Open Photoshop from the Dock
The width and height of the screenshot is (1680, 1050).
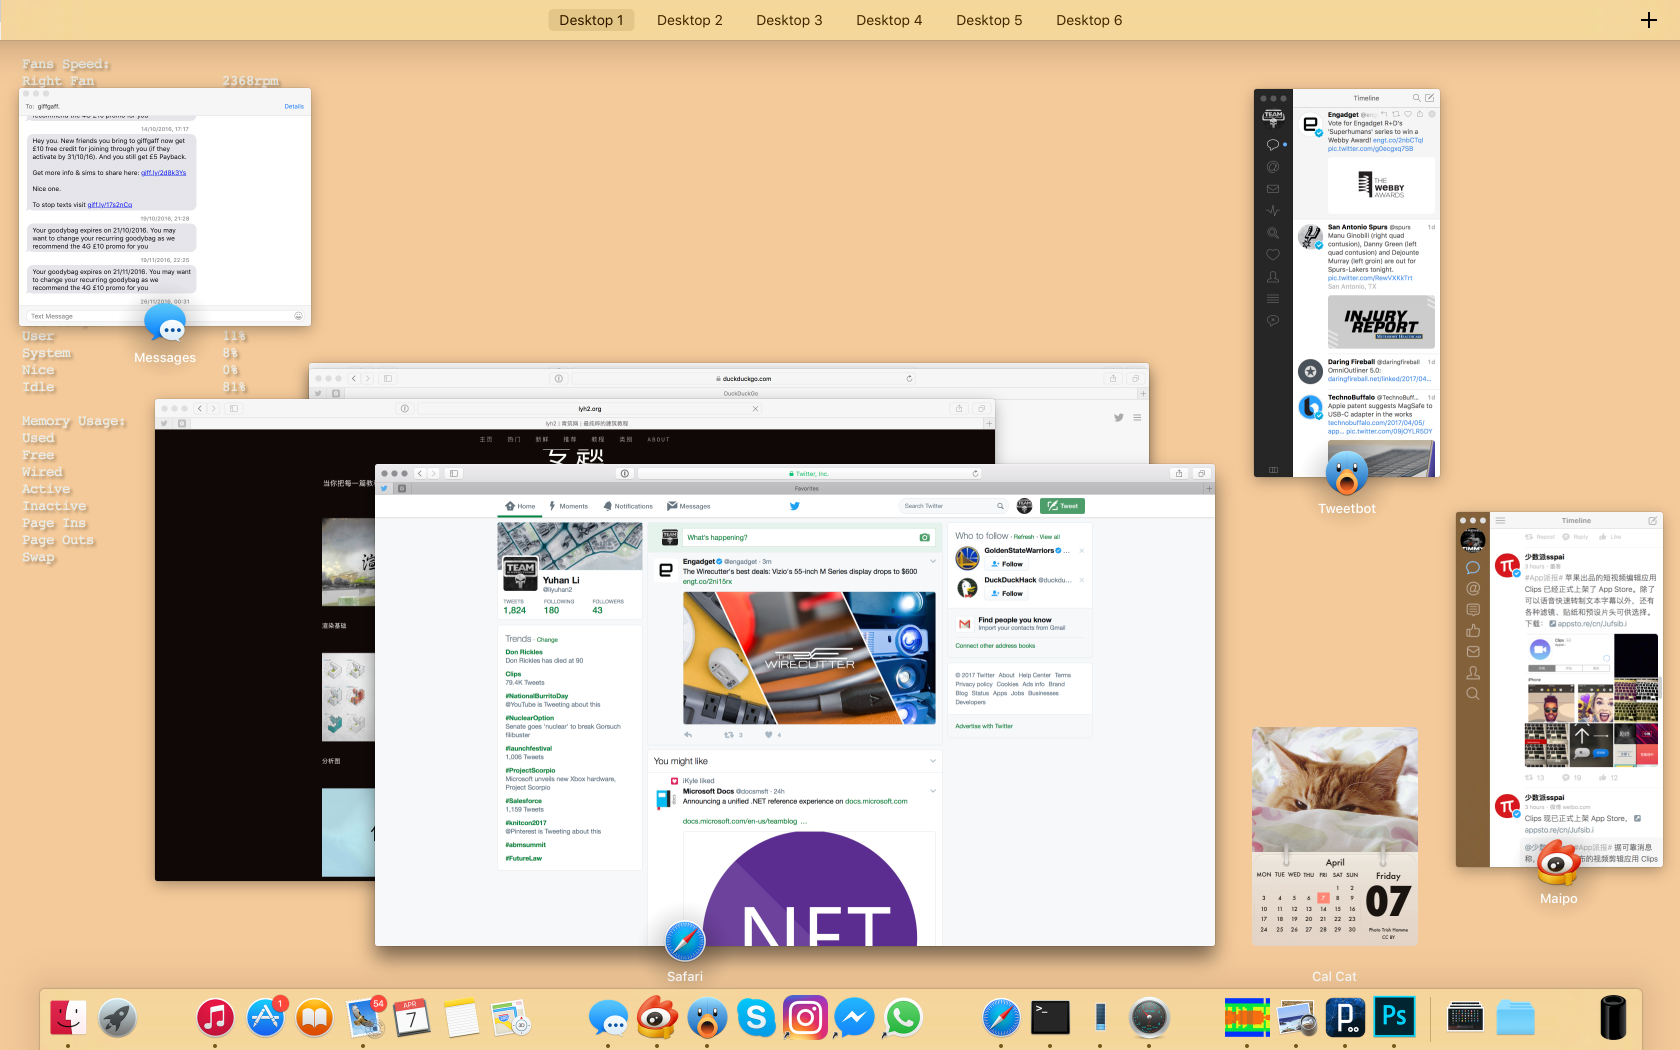coord(1394,1017)
